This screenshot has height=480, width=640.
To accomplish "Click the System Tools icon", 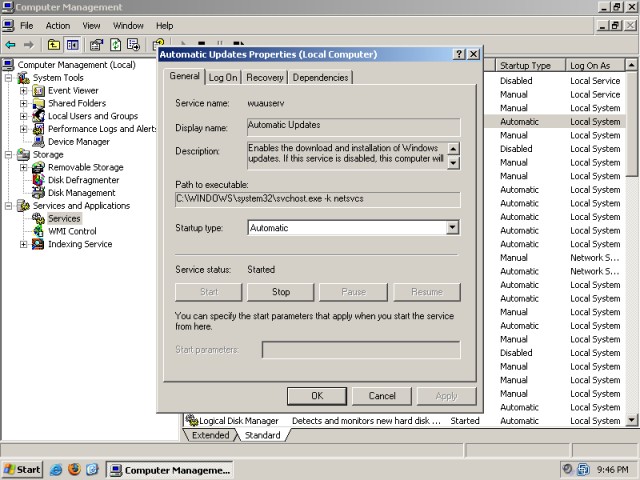I will pyautogui.click(x=23, y=78).
